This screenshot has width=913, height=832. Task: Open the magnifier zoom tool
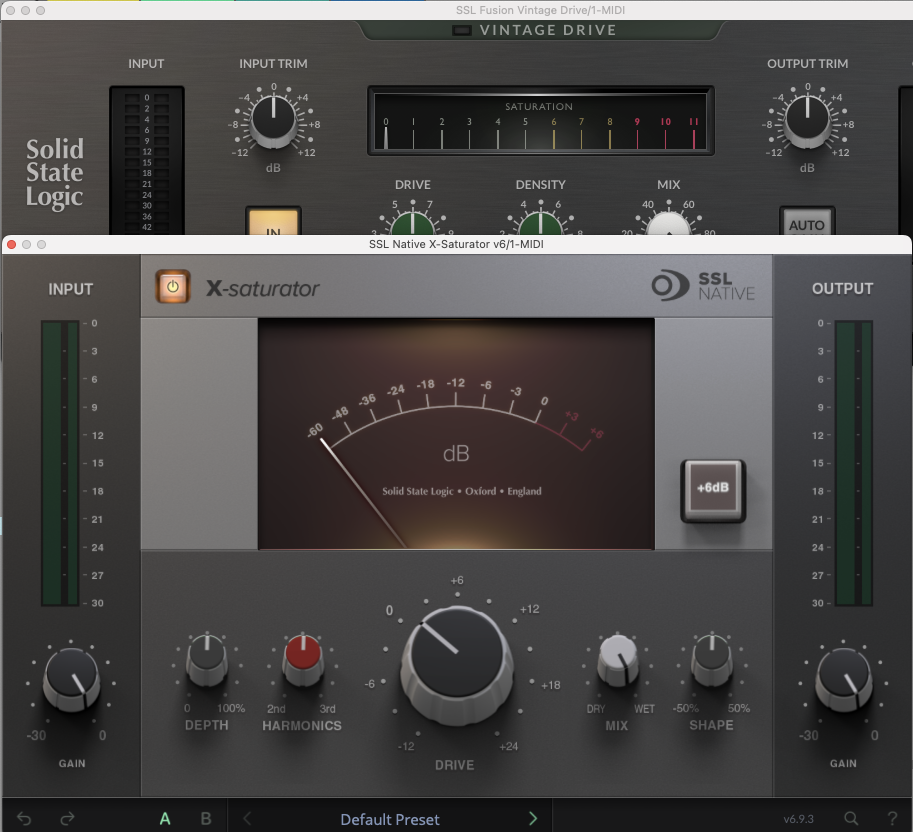point(849,818)
